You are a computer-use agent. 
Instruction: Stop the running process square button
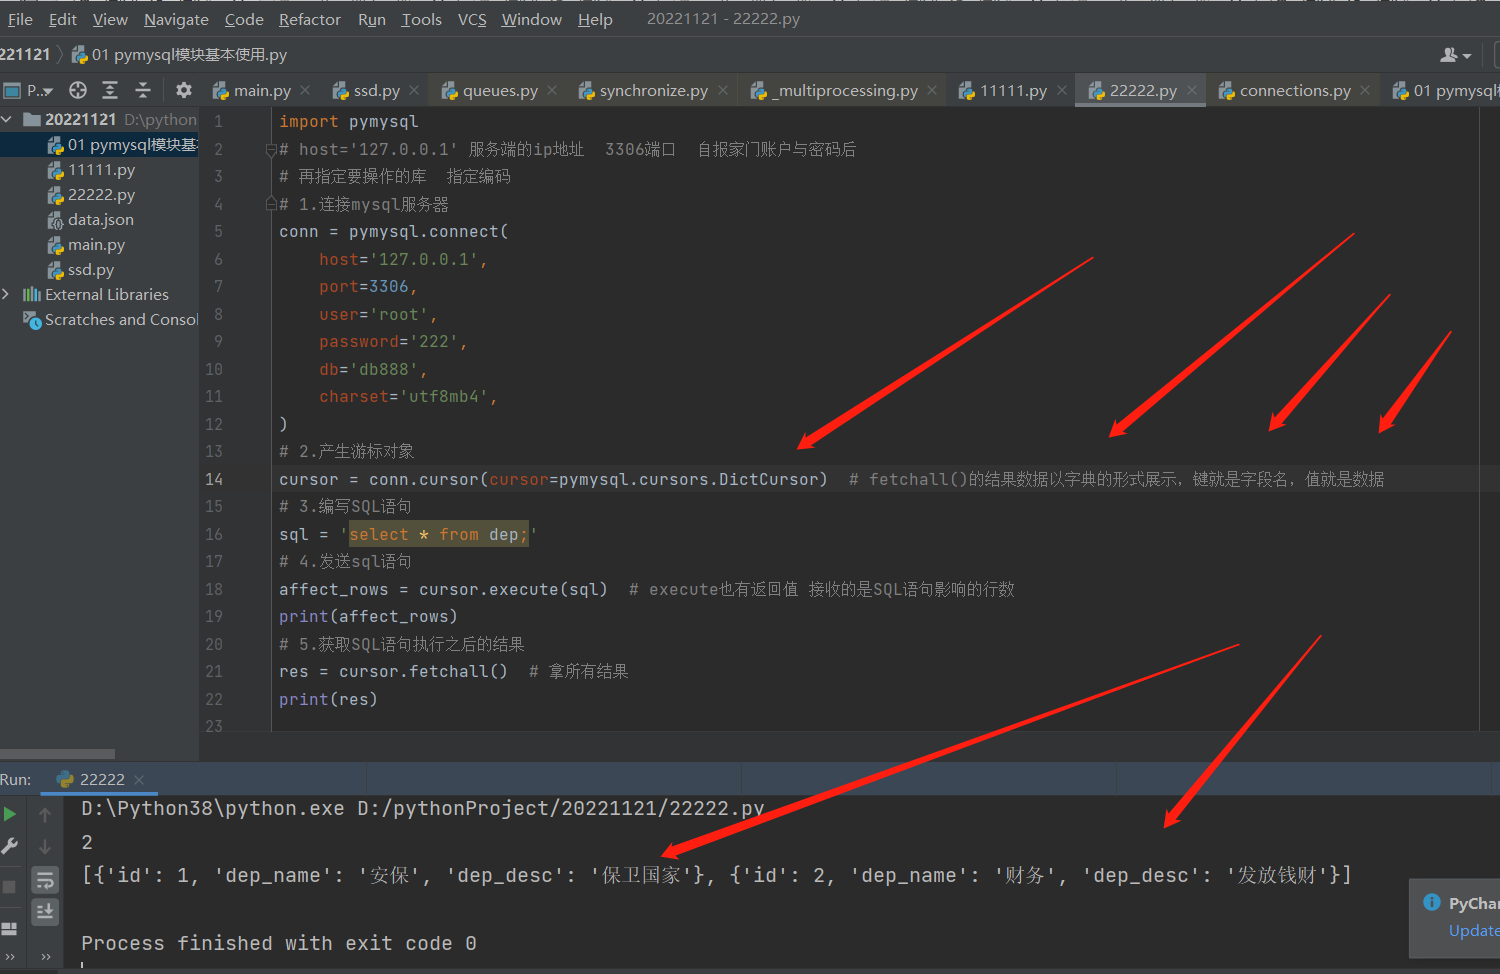(10, 886)
